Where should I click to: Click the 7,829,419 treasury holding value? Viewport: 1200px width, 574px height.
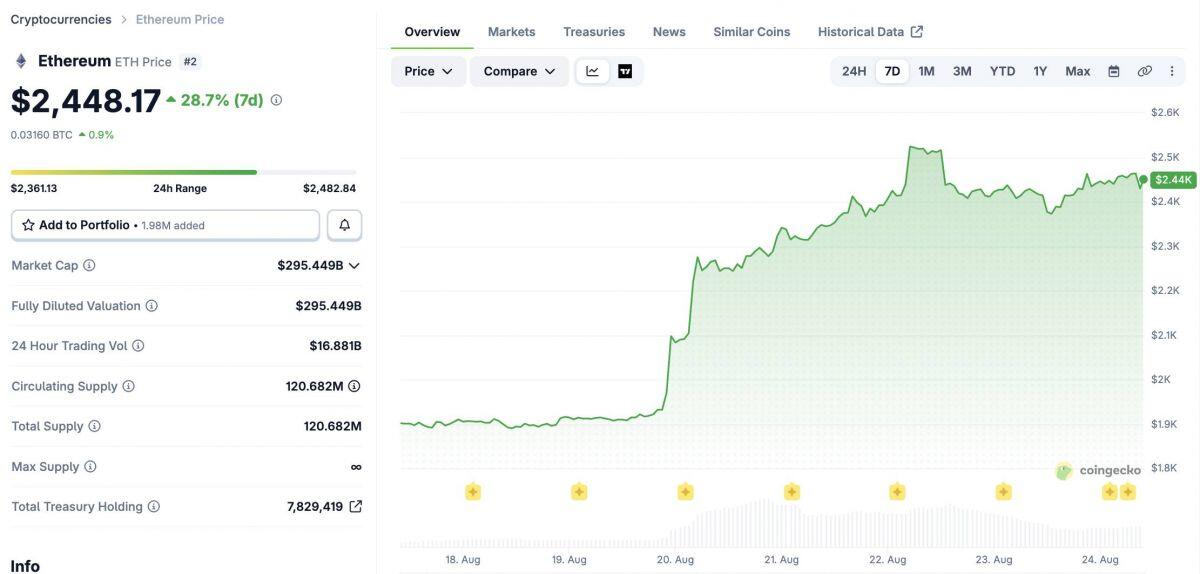(x=315, y=507)
